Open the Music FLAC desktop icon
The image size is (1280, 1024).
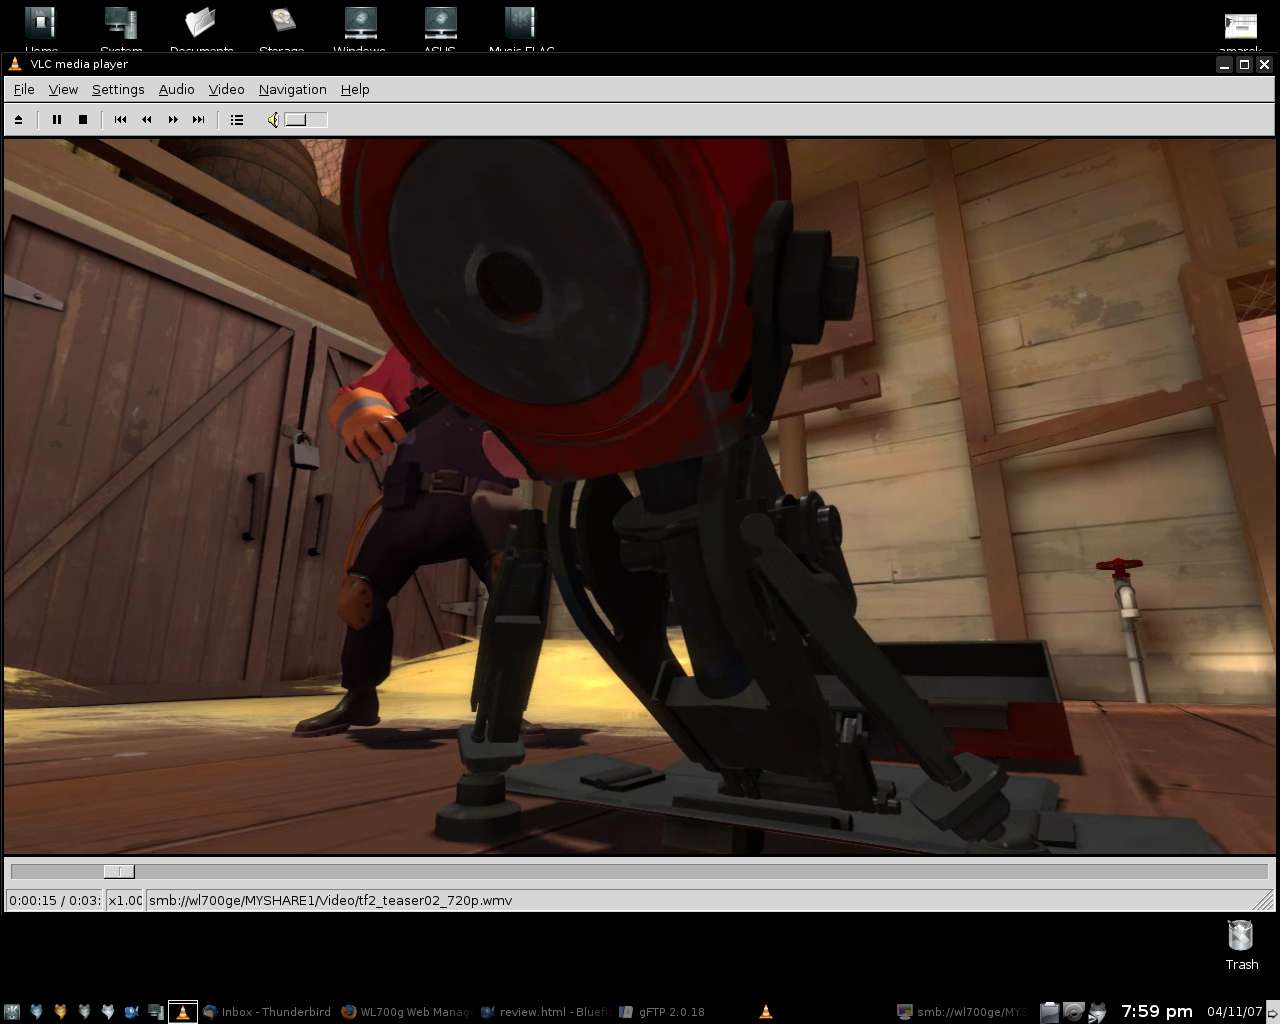tap(521, 29)
